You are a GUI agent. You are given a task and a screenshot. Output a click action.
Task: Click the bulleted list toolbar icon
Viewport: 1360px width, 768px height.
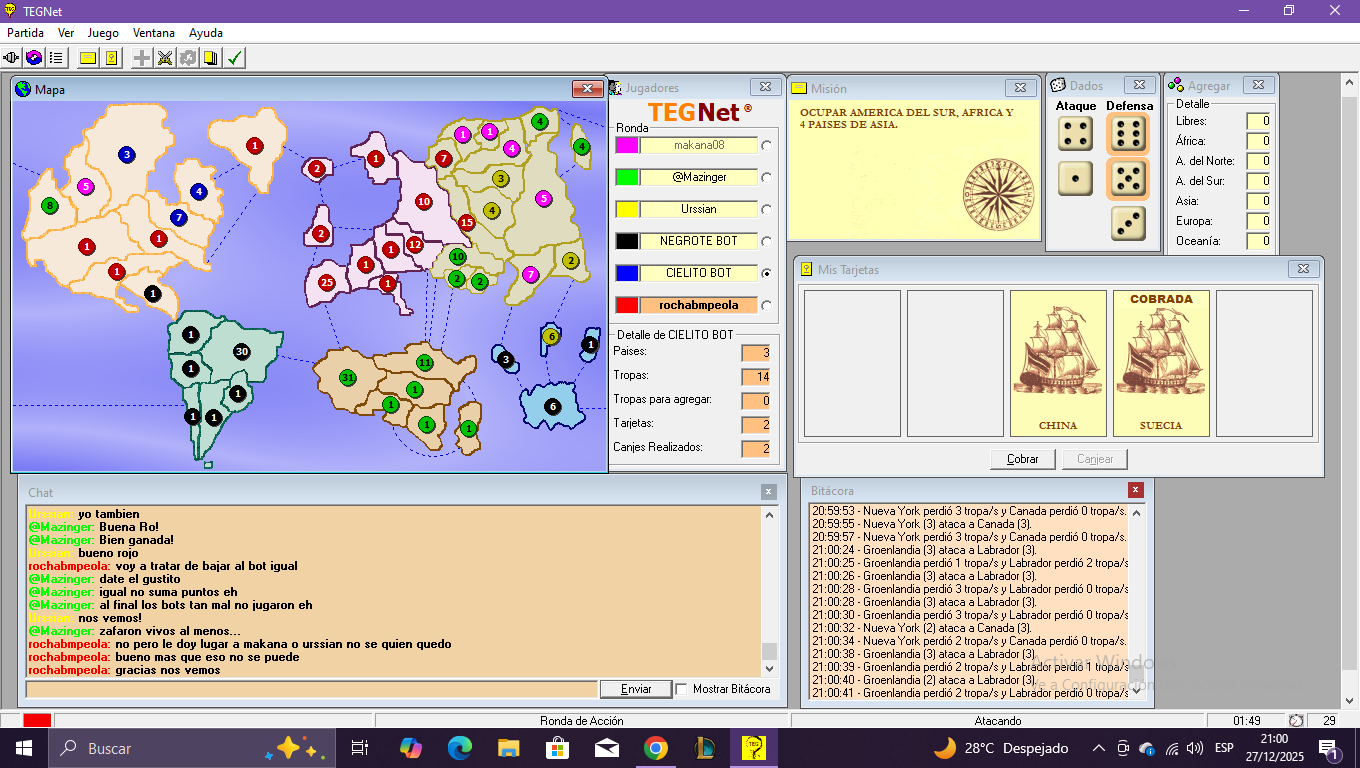click(x=56, y=58)
